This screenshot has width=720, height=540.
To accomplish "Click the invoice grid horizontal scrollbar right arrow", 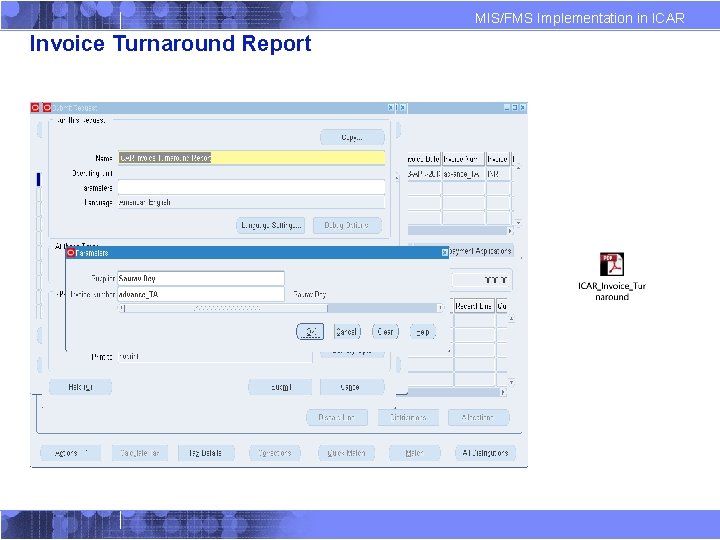I will (510, 231).
